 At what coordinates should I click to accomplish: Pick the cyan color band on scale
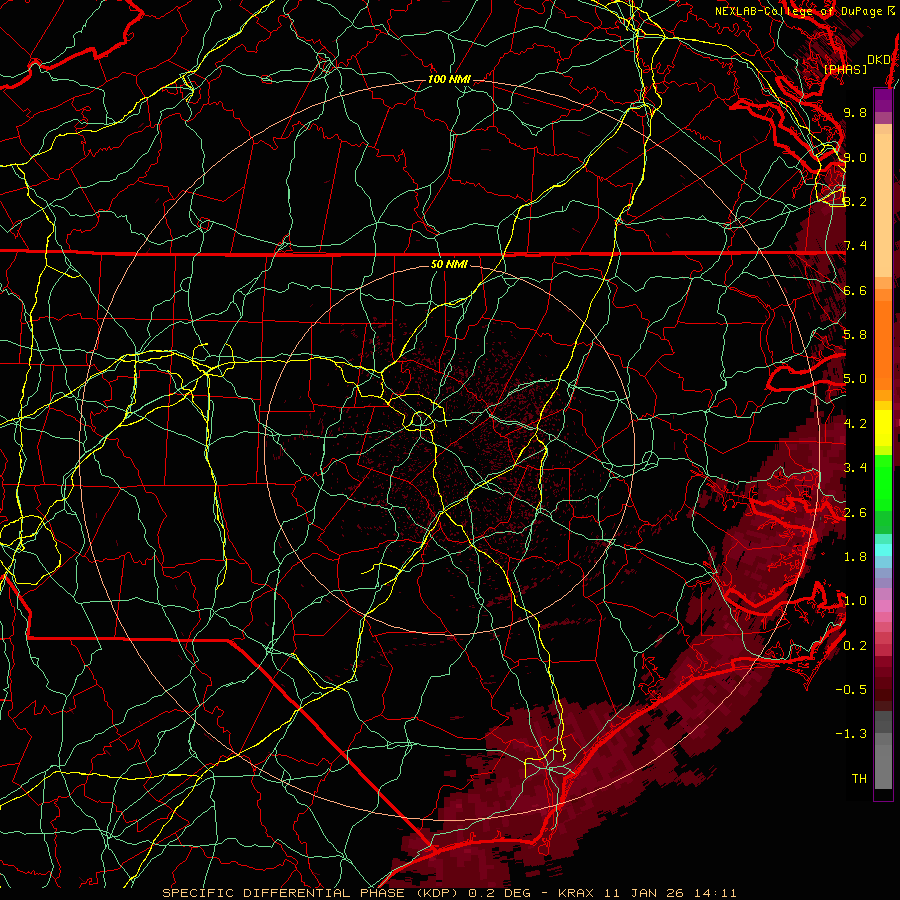click(883, 550)
